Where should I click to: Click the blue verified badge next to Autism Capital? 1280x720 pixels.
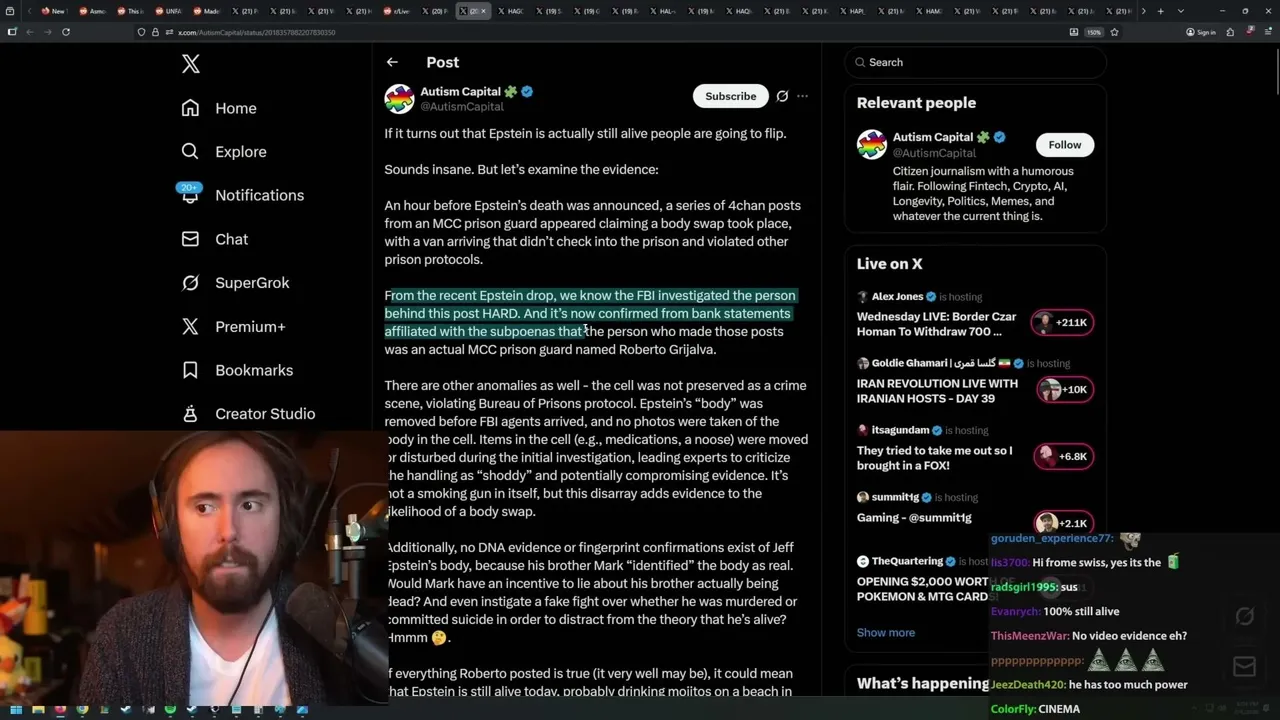(x=527, y=91)
